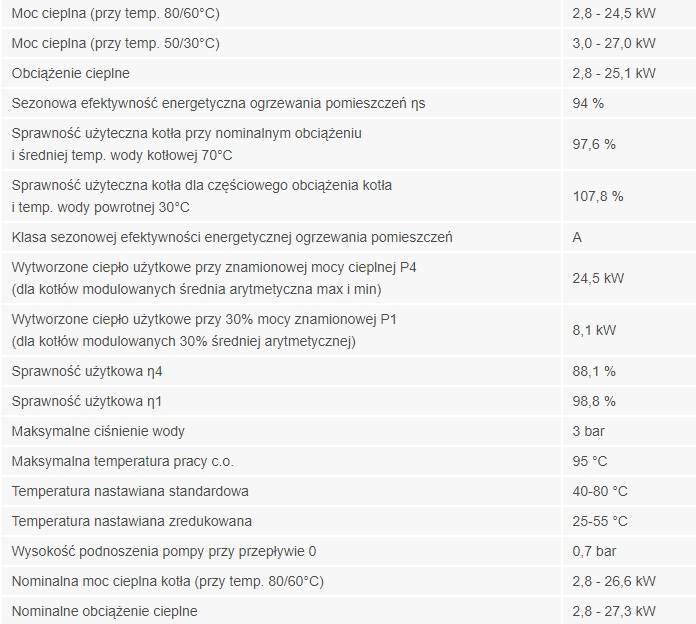Click the 0,7 bar pump head value
The height and width of the screenshot is (624, 696).
click(x=594, y=551)
